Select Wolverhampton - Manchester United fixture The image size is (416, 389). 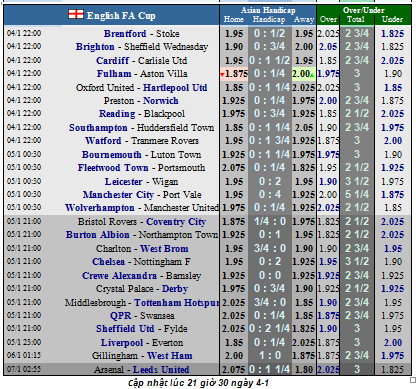click(142, 208)
